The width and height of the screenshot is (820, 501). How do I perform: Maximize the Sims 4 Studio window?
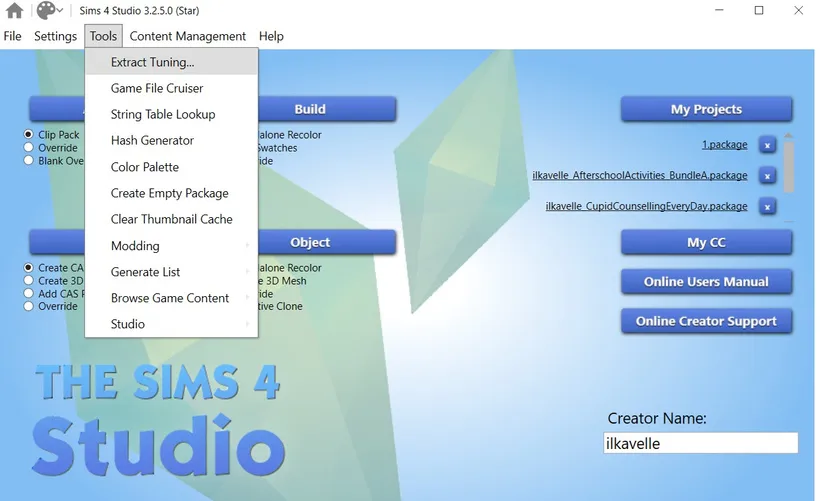click(x=759, y=10)
